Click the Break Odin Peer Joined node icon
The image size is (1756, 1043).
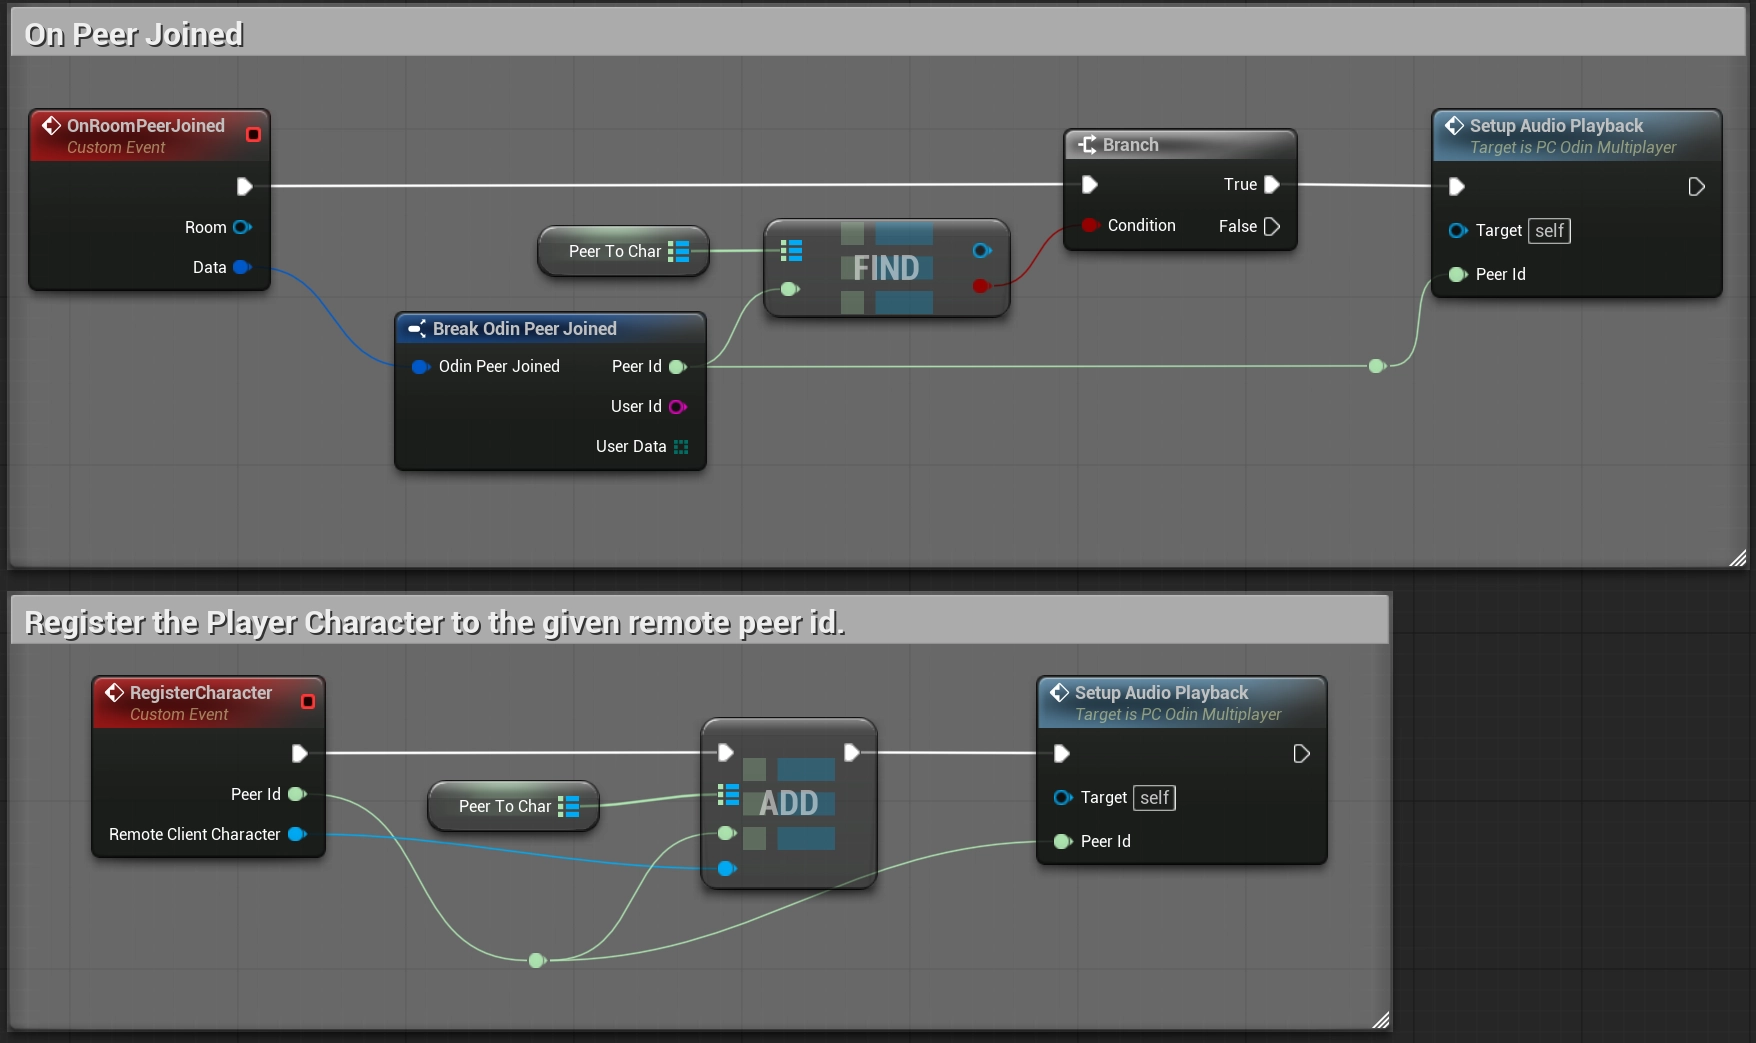[x=418, y=328]
